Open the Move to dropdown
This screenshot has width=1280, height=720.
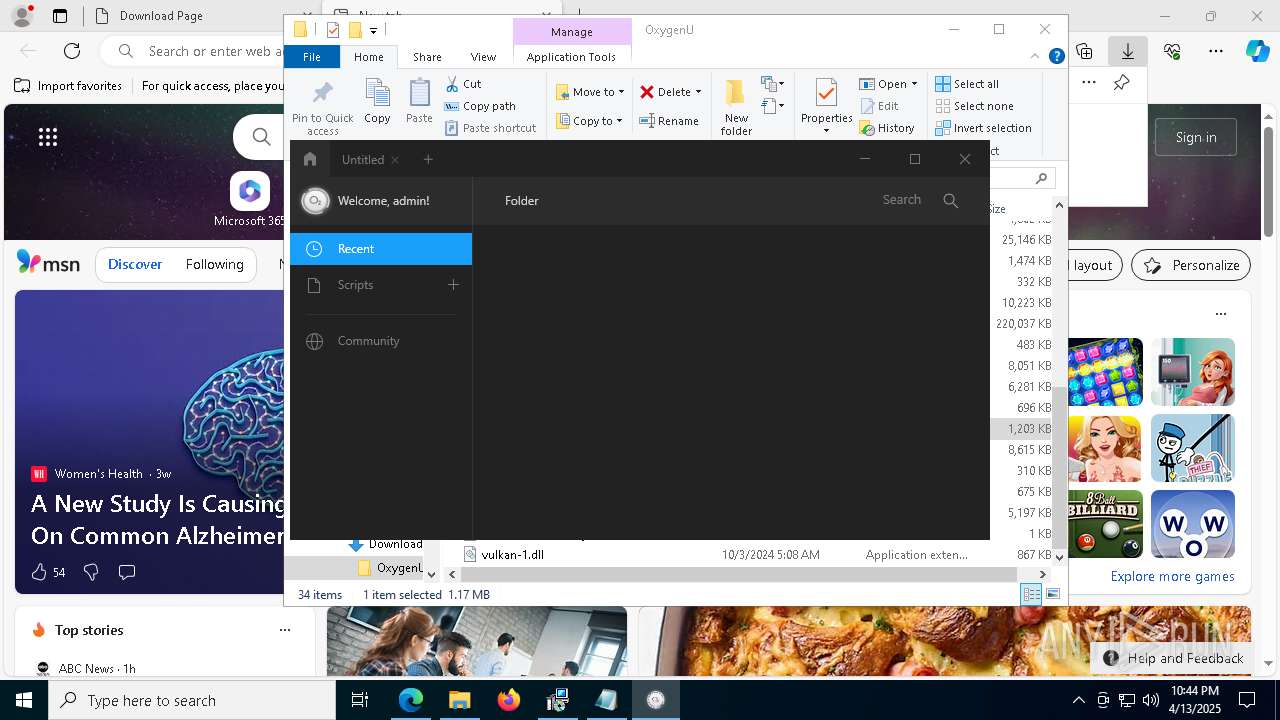tap(590, 92)
